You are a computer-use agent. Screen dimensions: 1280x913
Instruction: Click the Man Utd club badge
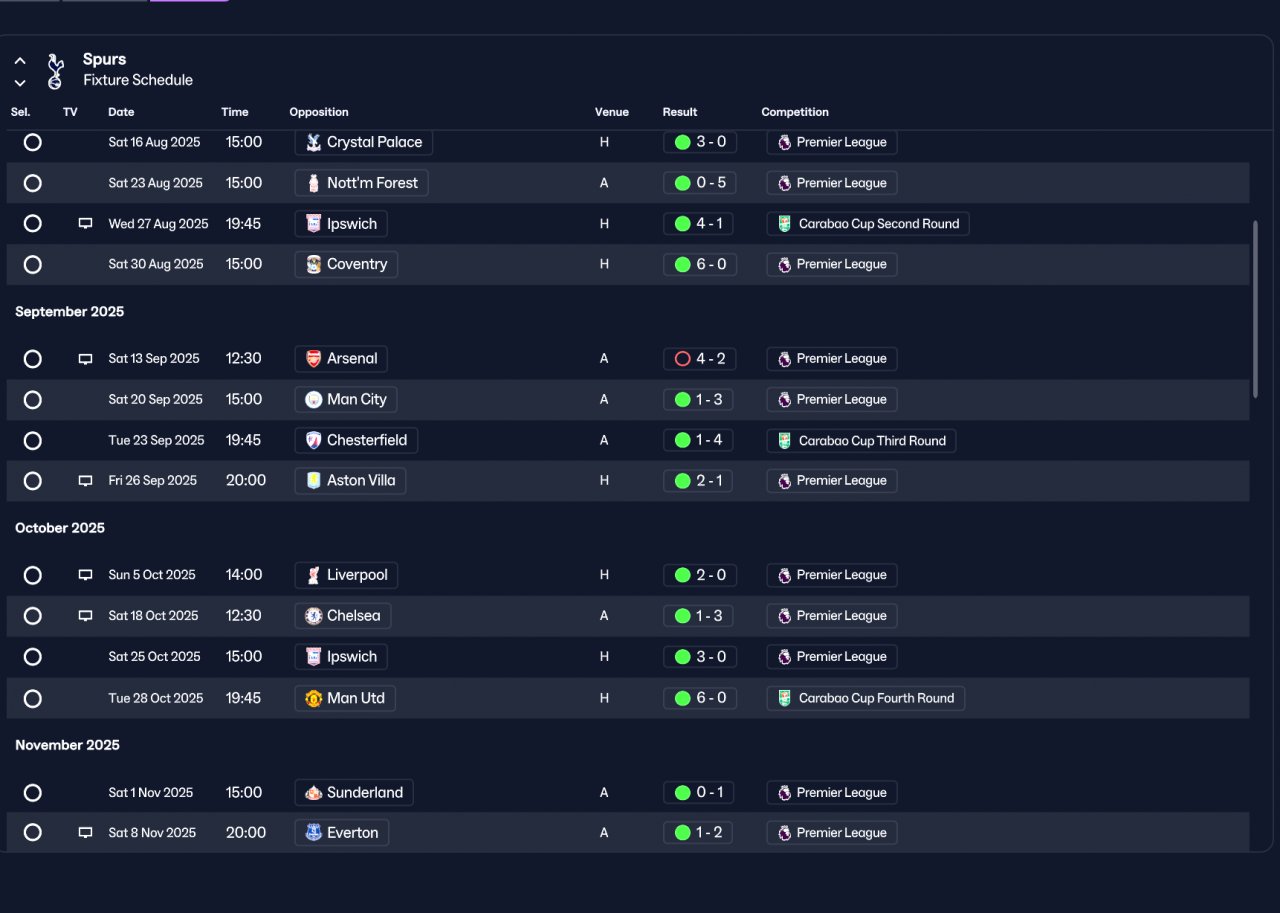[314, 698]
